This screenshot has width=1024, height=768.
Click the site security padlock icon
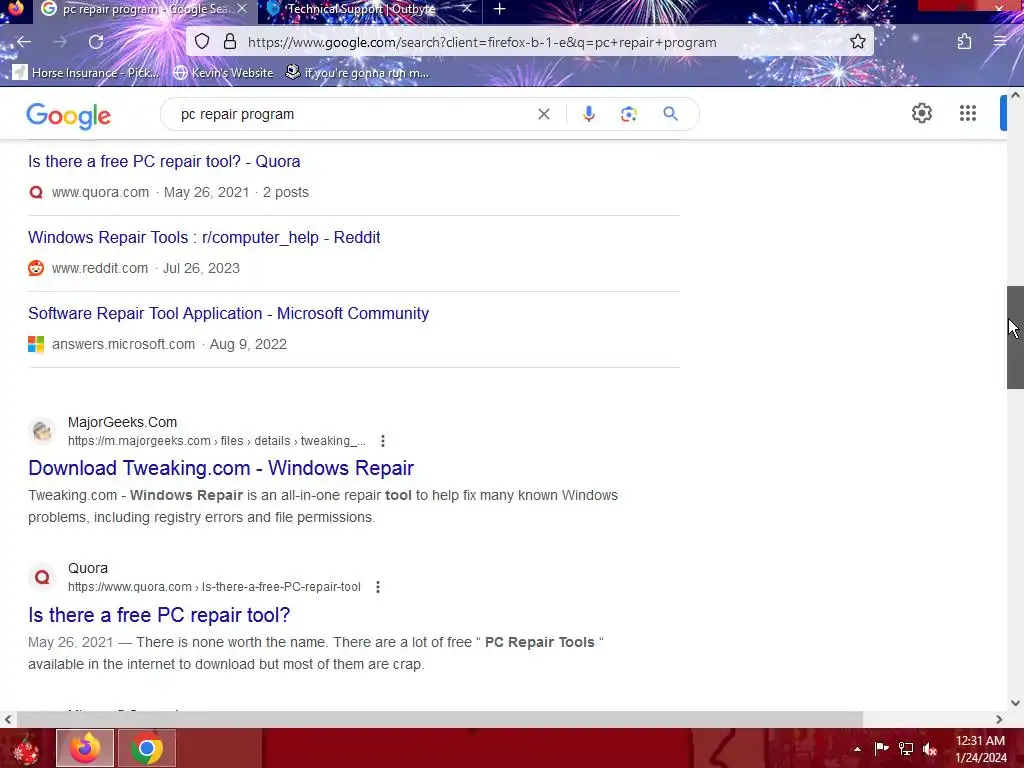[229, 42]
